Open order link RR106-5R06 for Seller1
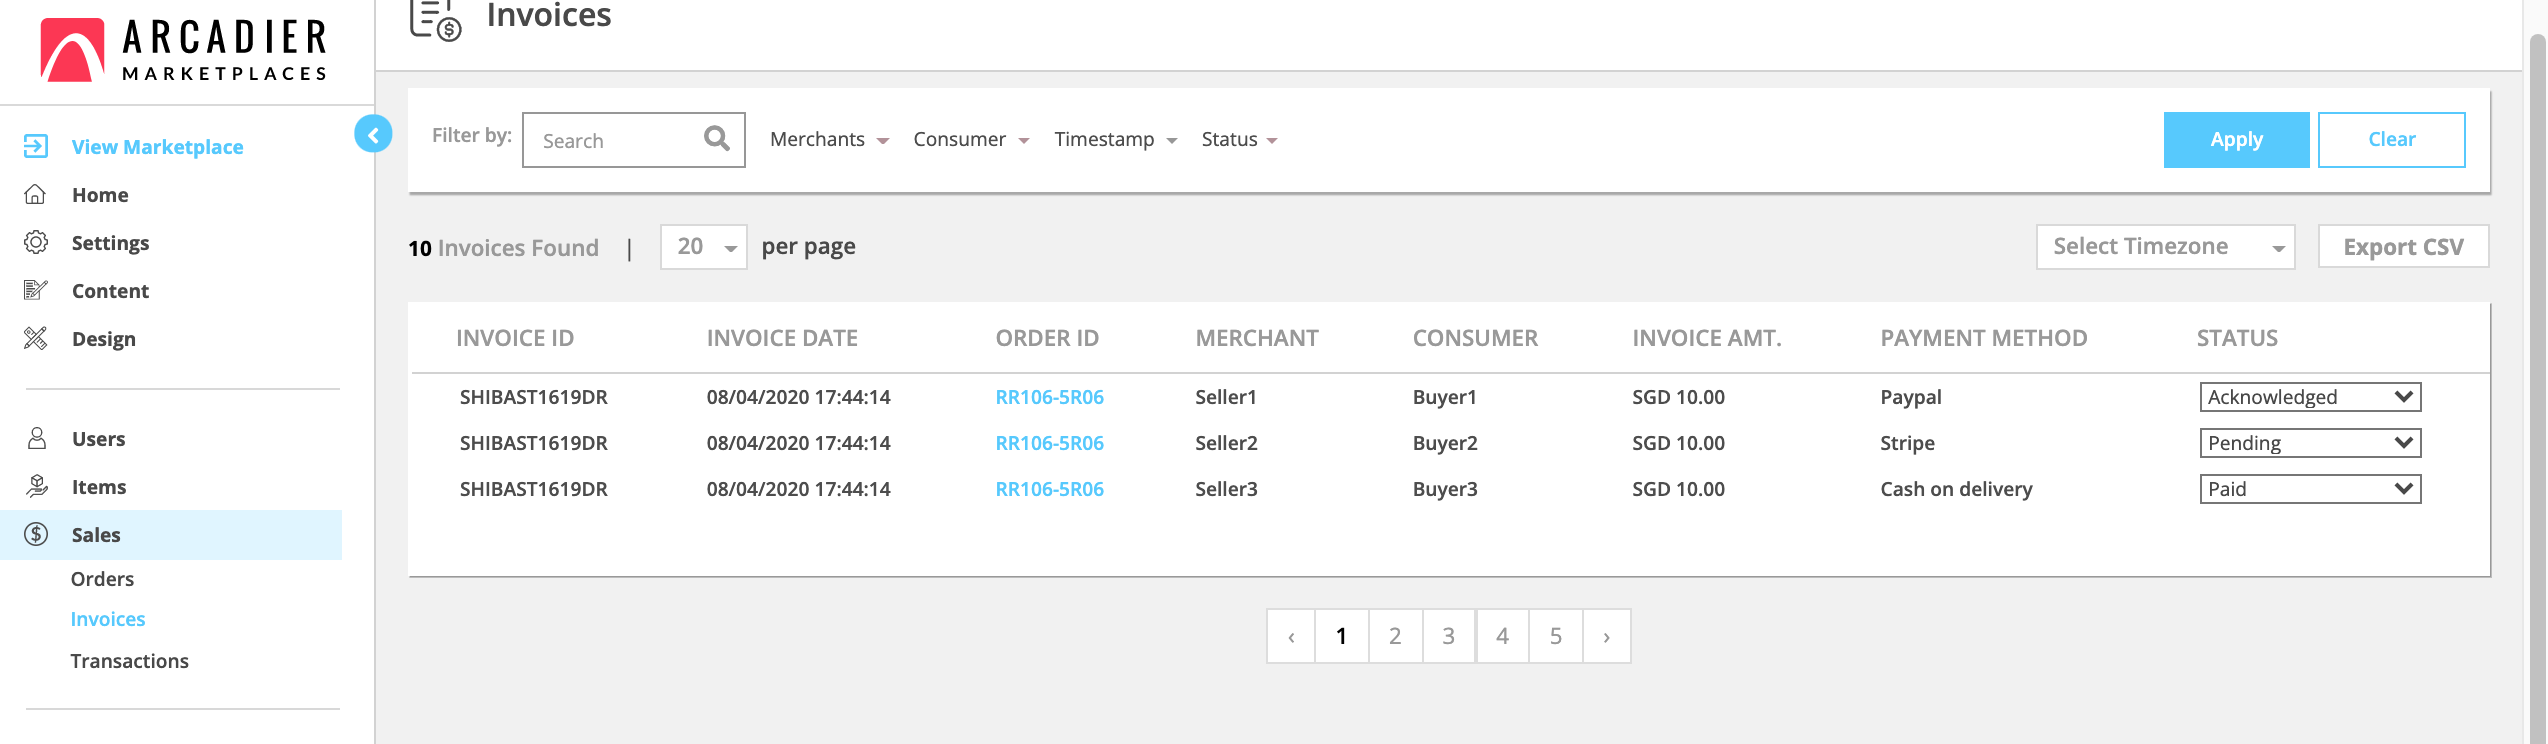 pos(1049,397)
